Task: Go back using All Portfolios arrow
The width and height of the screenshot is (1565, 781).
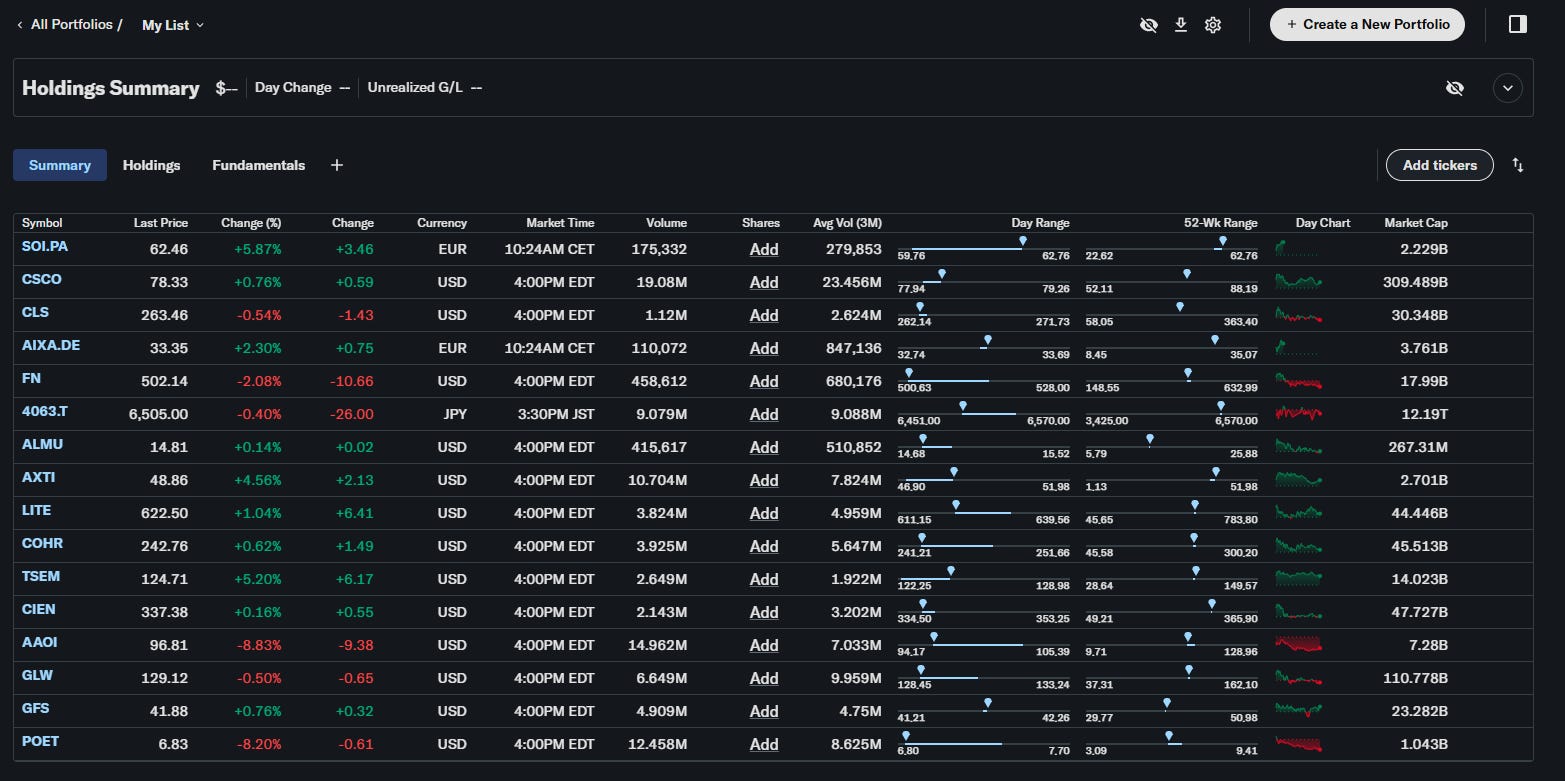Action: 20,24
